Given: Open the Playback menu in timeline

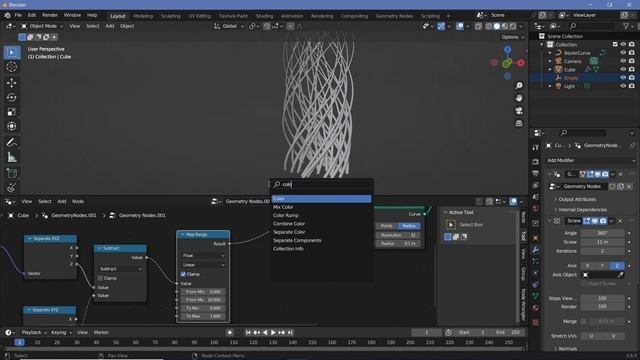Looking at the screenshot, I should (34, 333).
